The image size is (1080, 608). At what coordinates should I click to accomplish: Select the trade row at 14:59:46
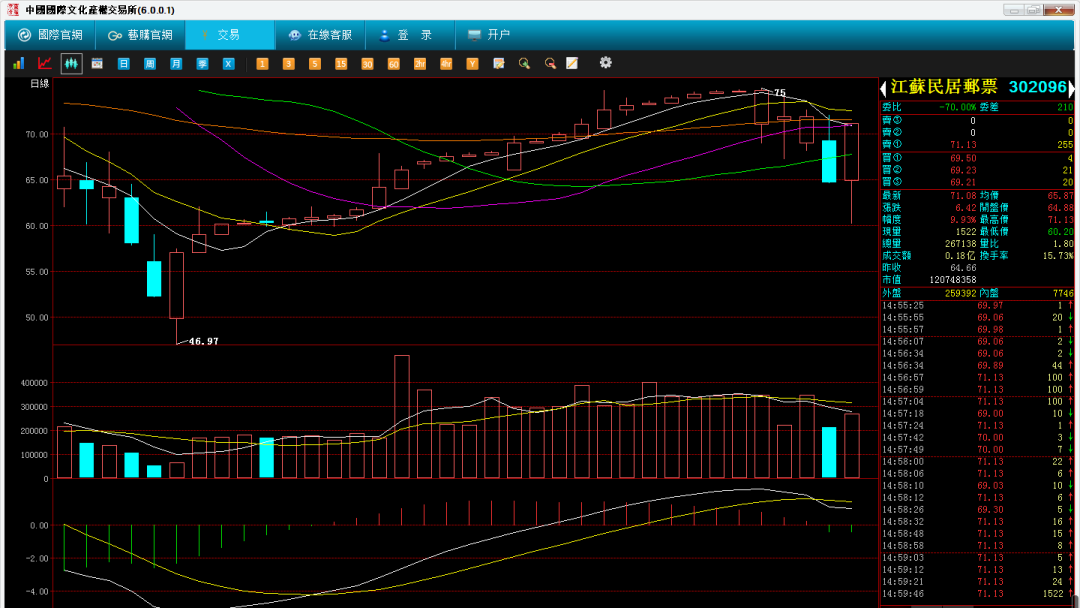[x=977, y=594]
